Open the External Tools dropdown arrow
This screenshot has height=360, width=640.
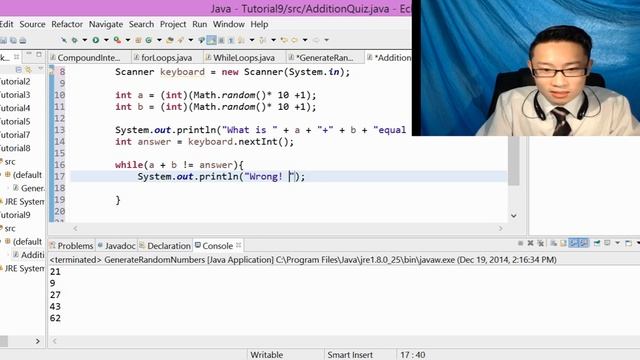pos(128,40)
